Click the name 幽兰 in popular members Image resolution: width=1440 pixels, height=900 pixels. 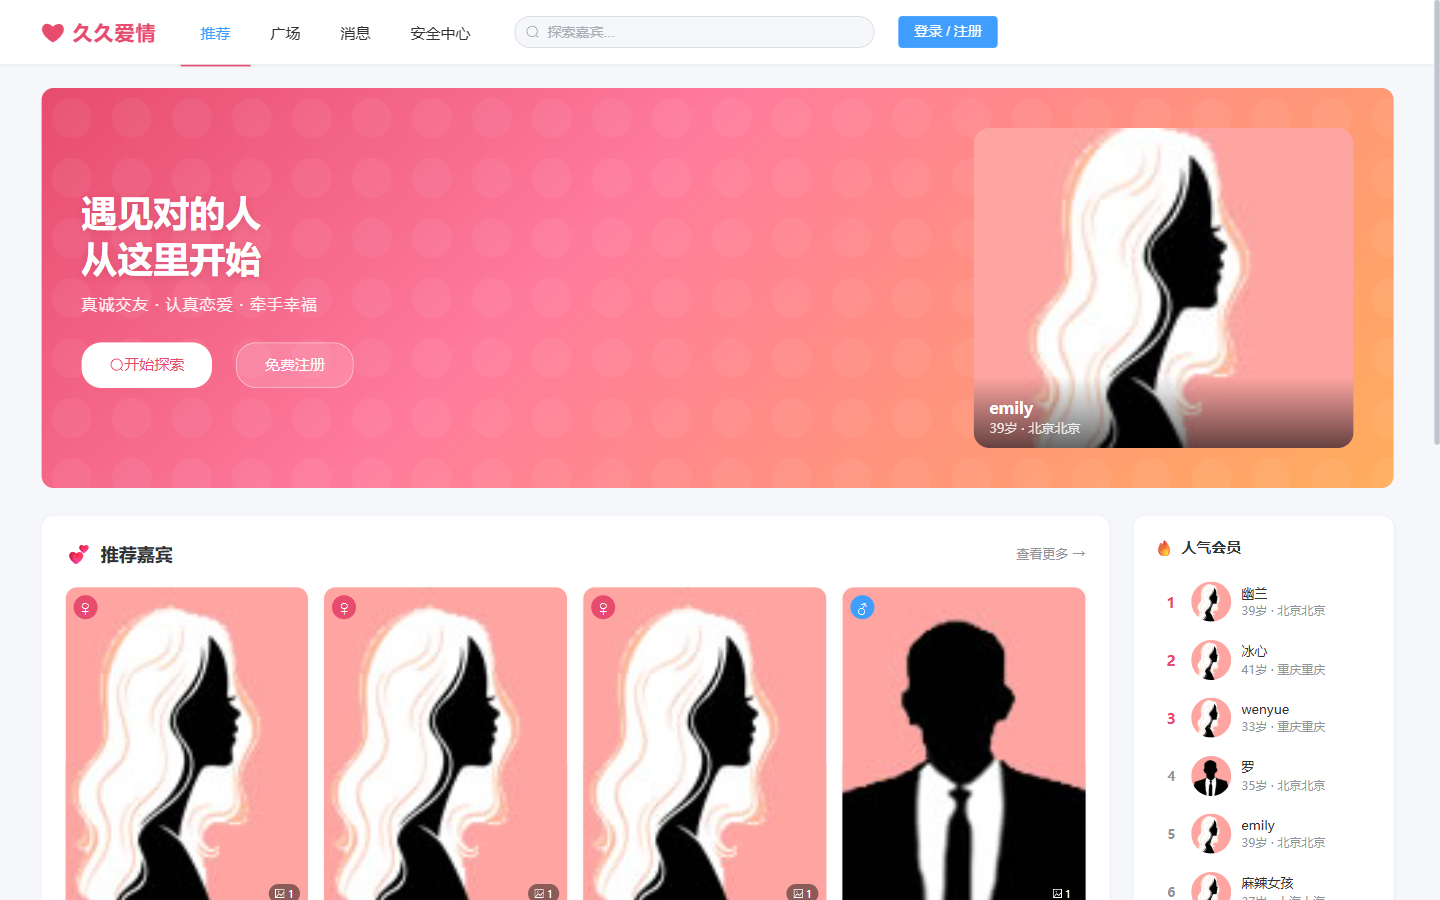tap(1254, 594)
